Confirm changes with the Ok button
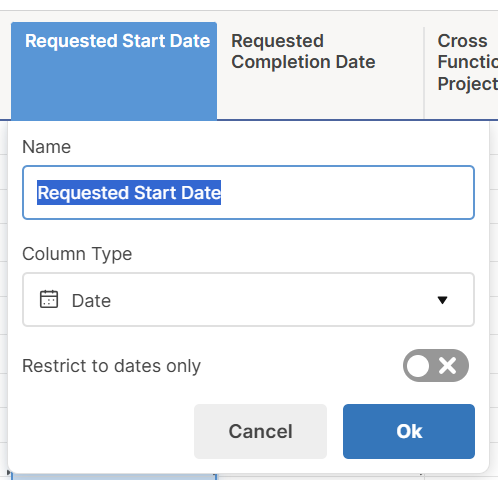 (x=409, y=431)
